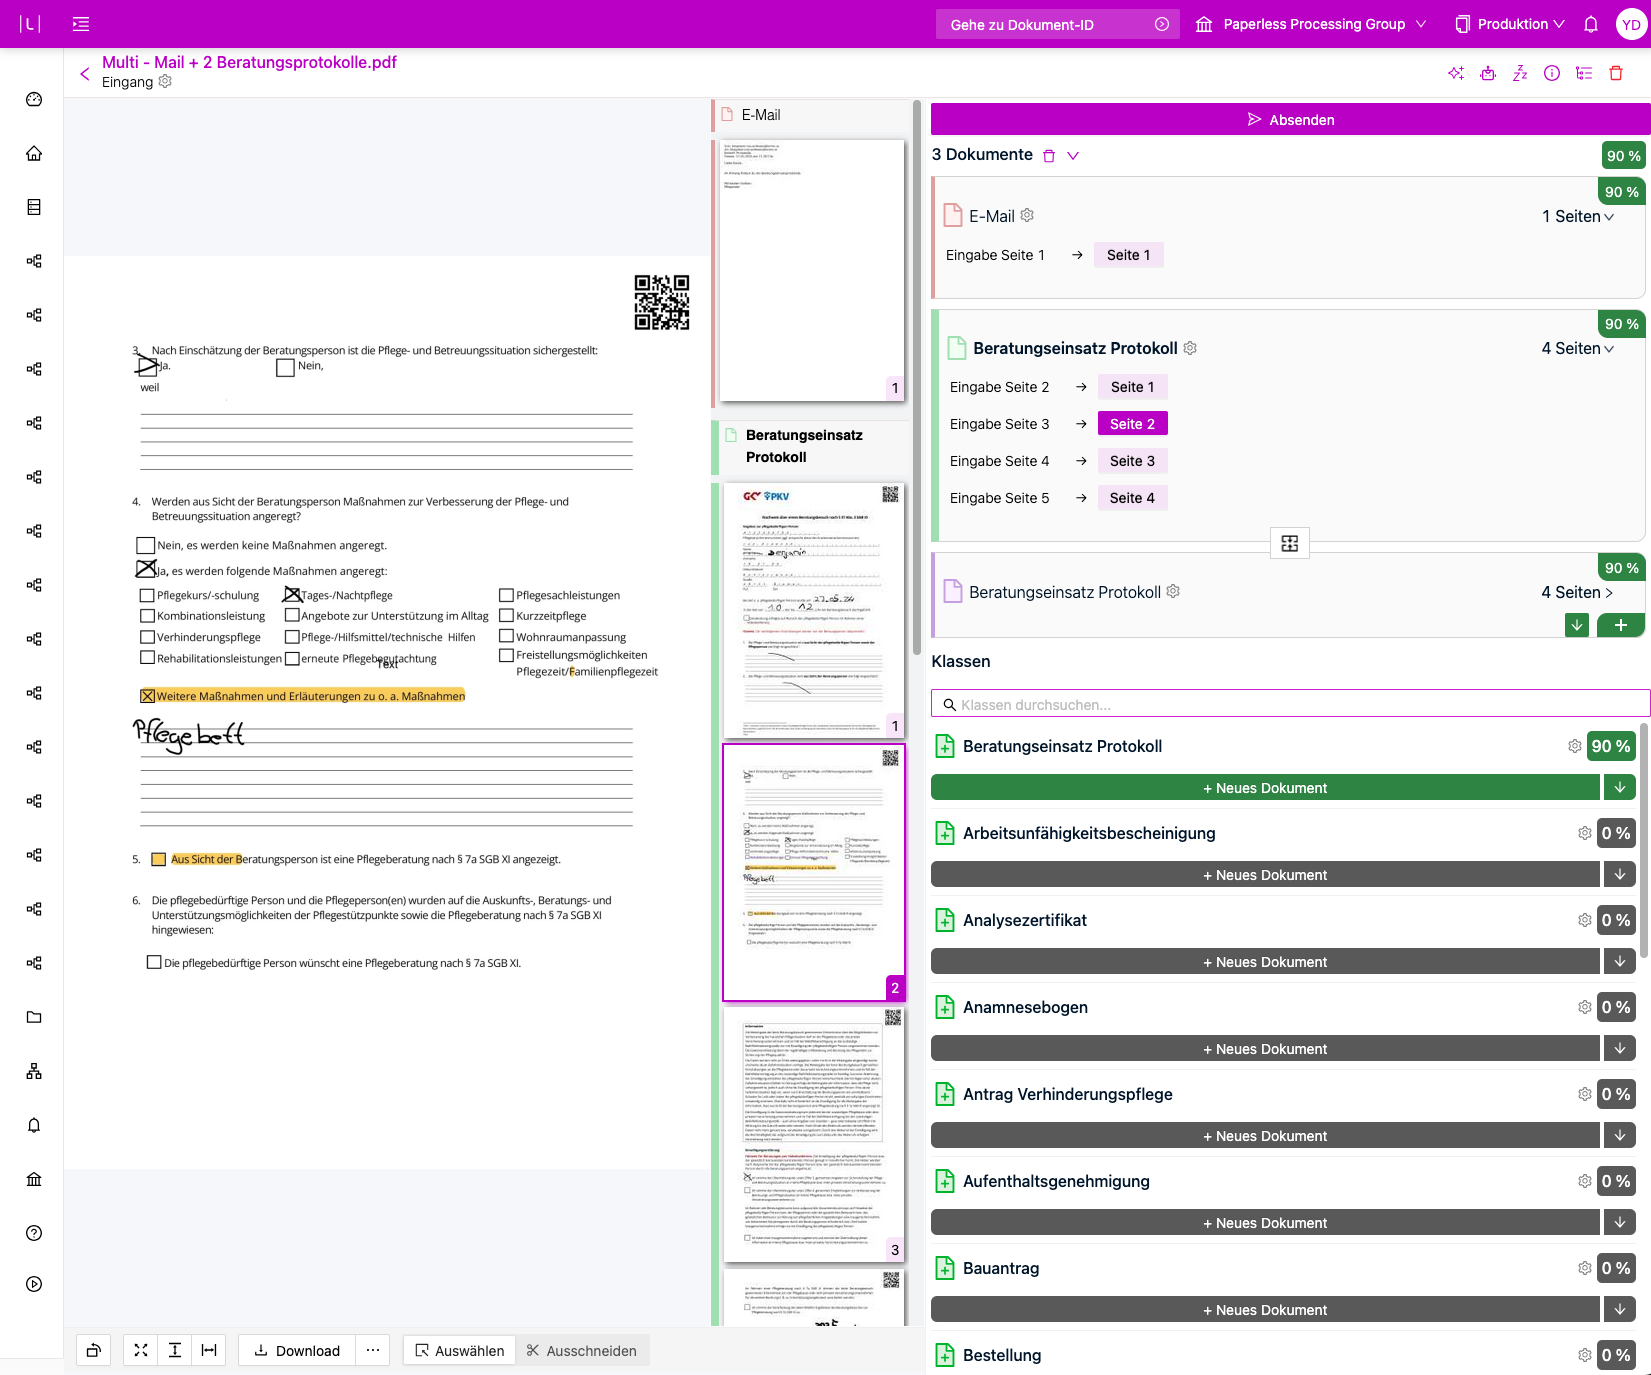Open the E-Mail page 1 thumbnail

(812, 270)
